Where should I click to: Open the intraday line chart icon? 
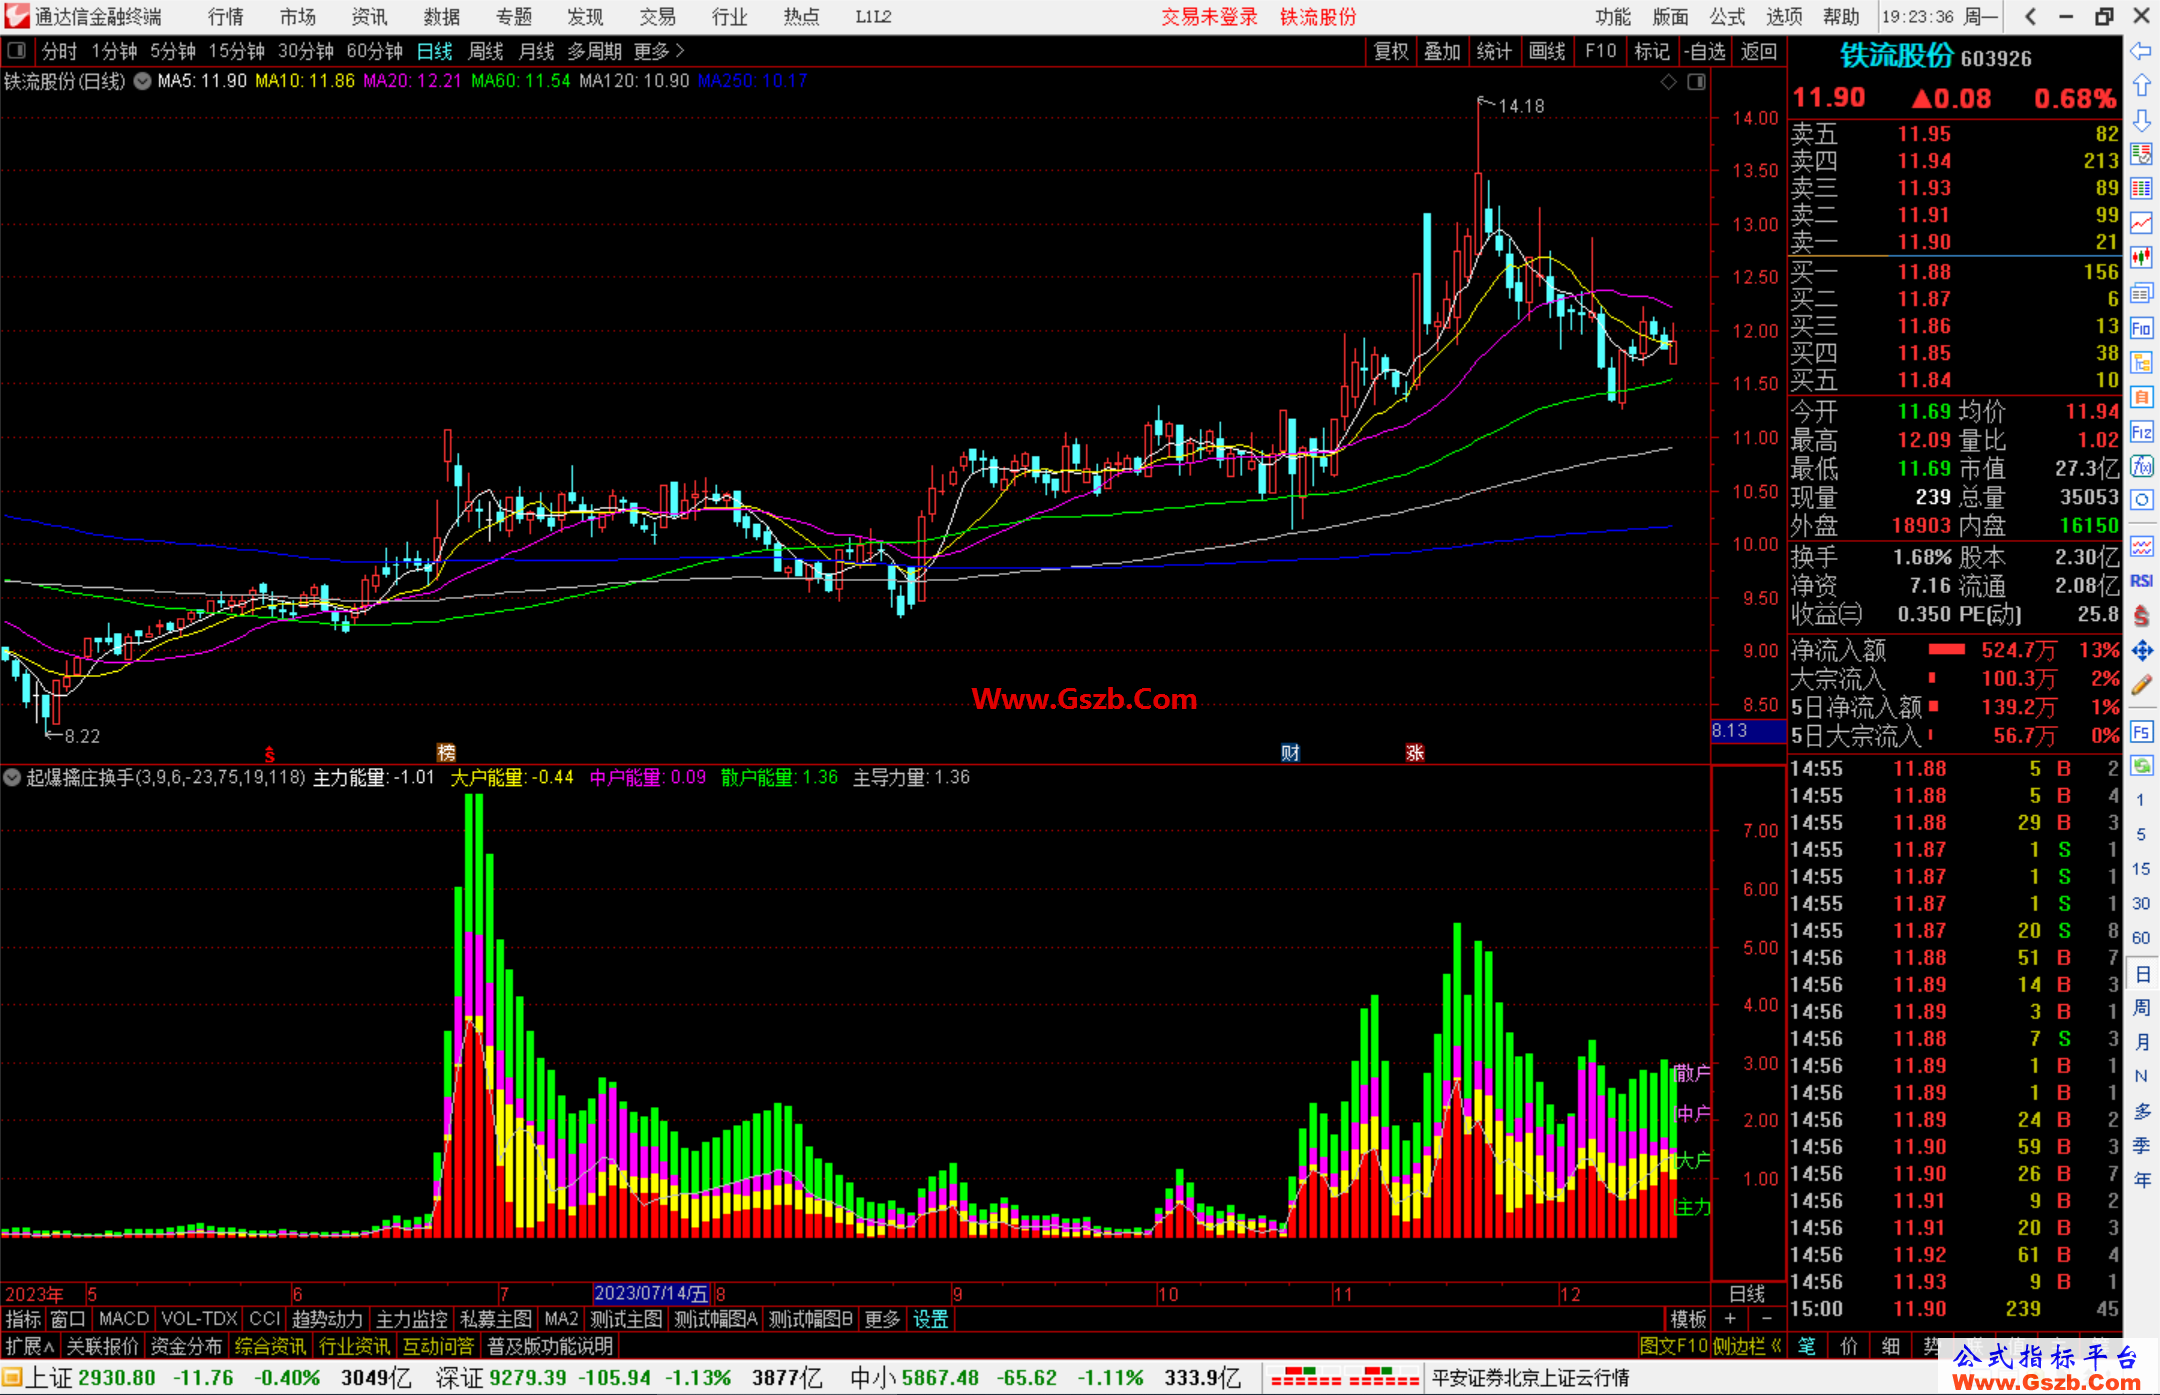pos(2141,223)
